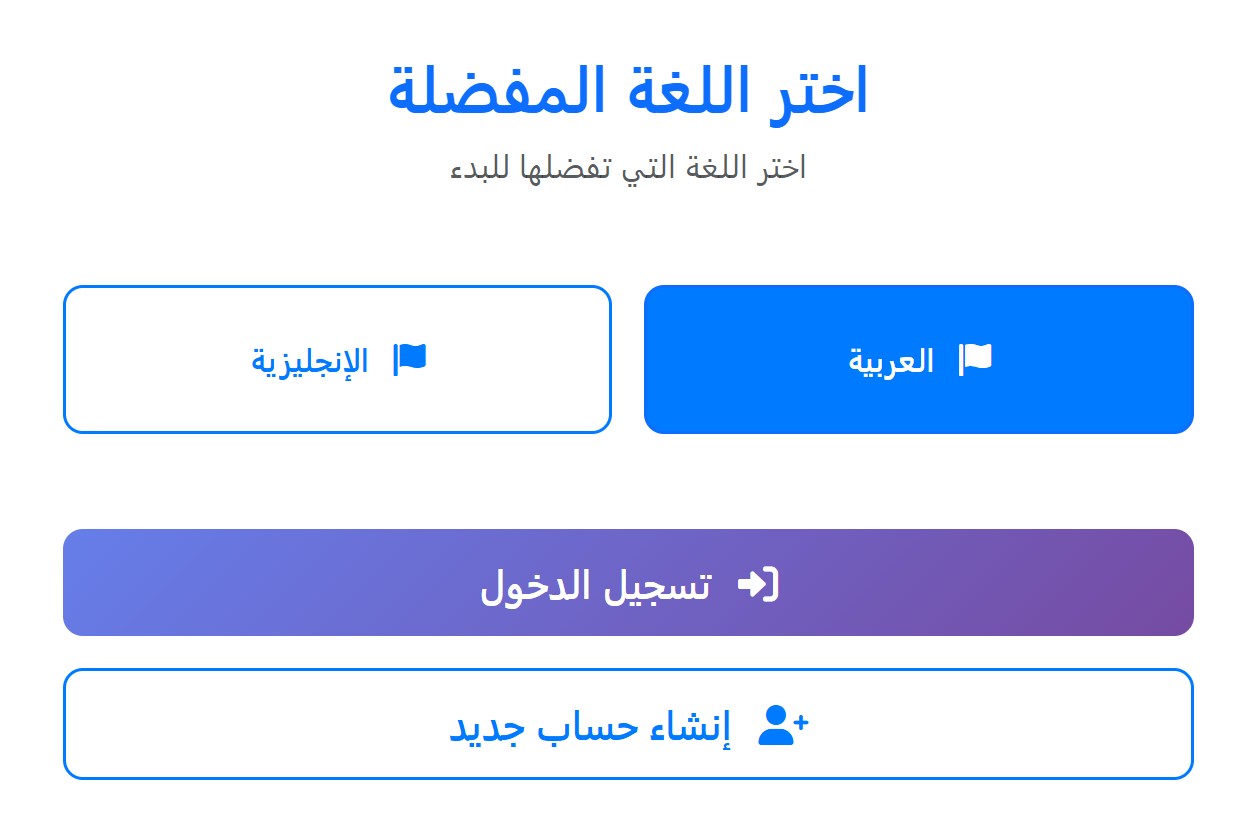Click the person-plus icon for account creation
Viewport: 1244px width, 814px height.
click(785, 723)
